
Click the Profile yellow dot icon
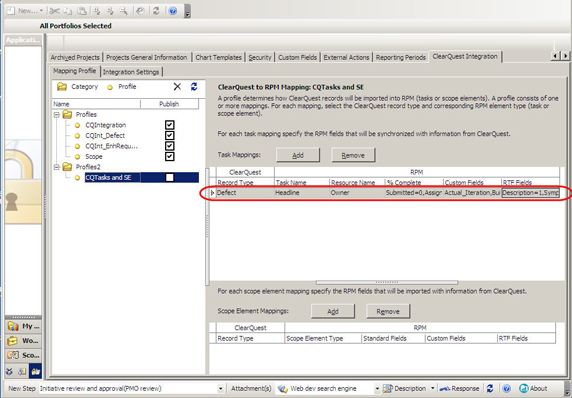pyautogui.click(x=110, y=87)
